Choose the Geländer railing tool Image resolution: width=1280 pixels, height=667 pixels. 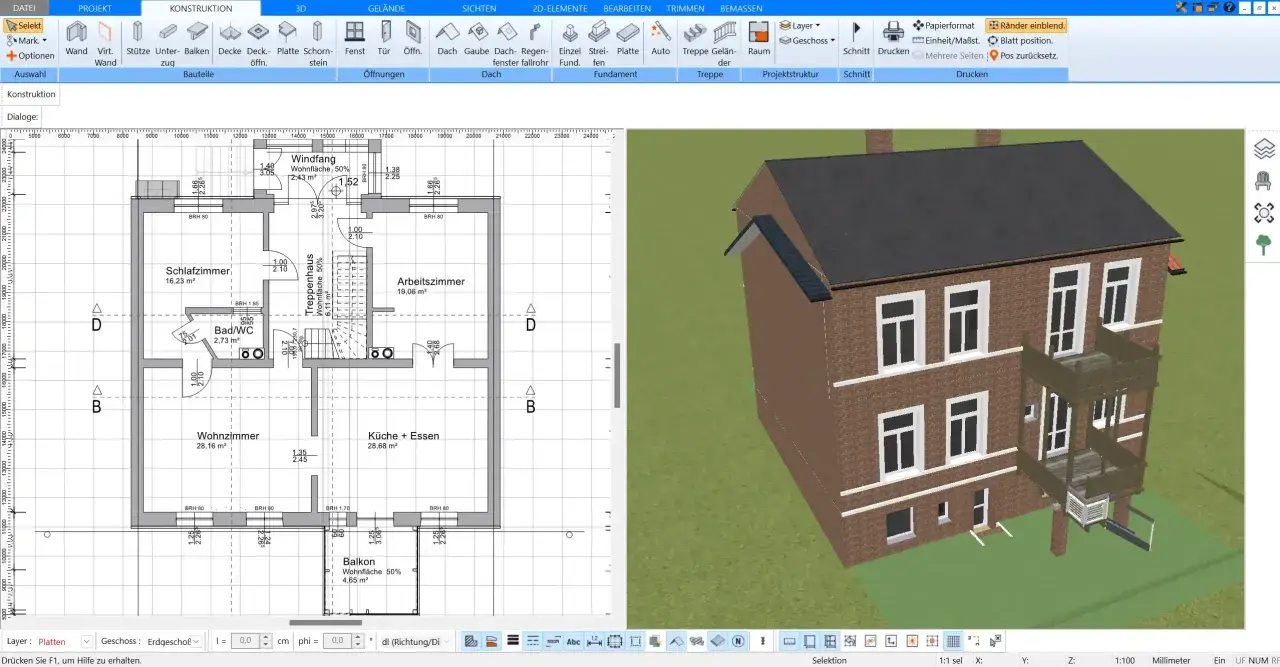pyautogui.click(x=725, y=43)
